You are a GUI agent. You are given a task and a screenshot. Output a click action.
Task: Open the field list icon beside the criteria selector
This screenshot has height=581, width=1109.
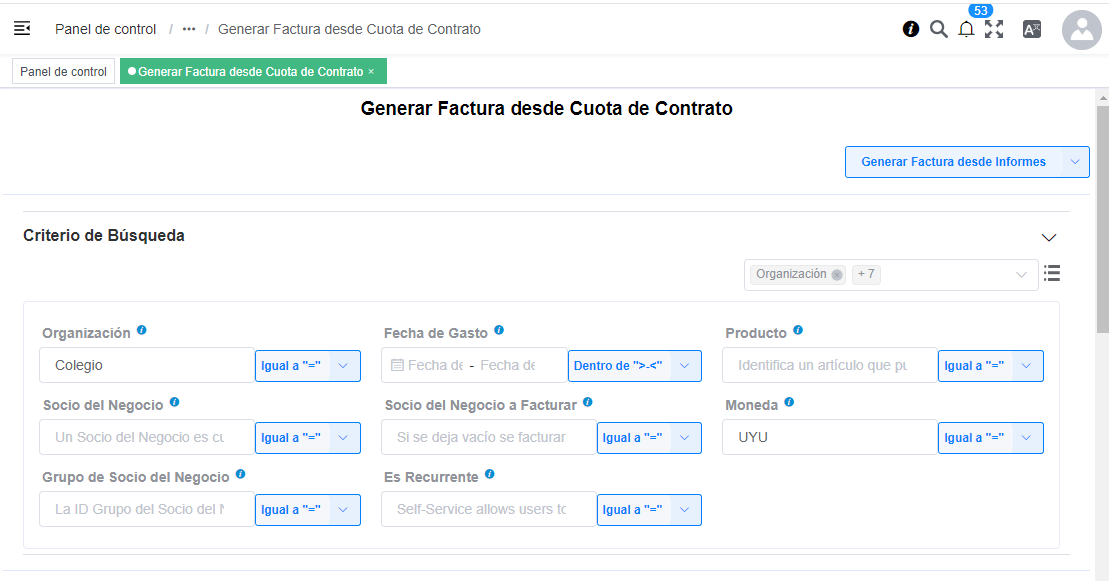[x=1051, y=272]
